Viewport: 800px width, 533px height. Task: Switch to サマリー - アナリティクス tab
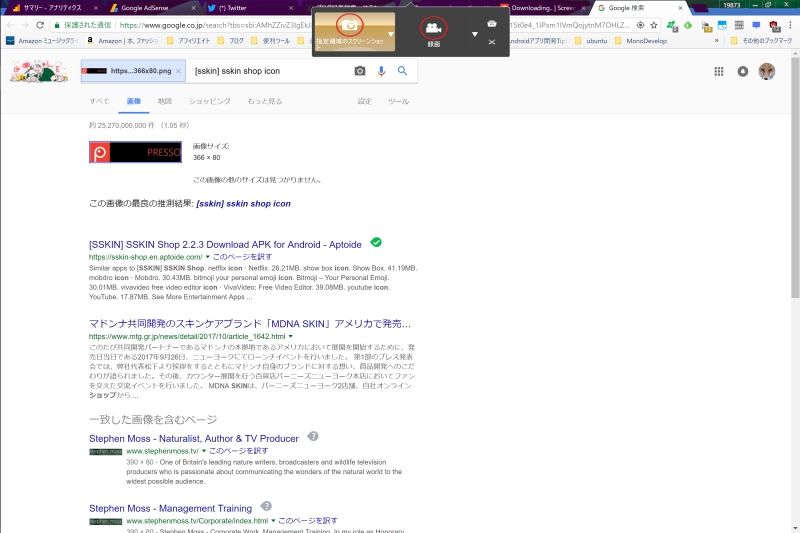pyautogui.click(x=51, y=8)
